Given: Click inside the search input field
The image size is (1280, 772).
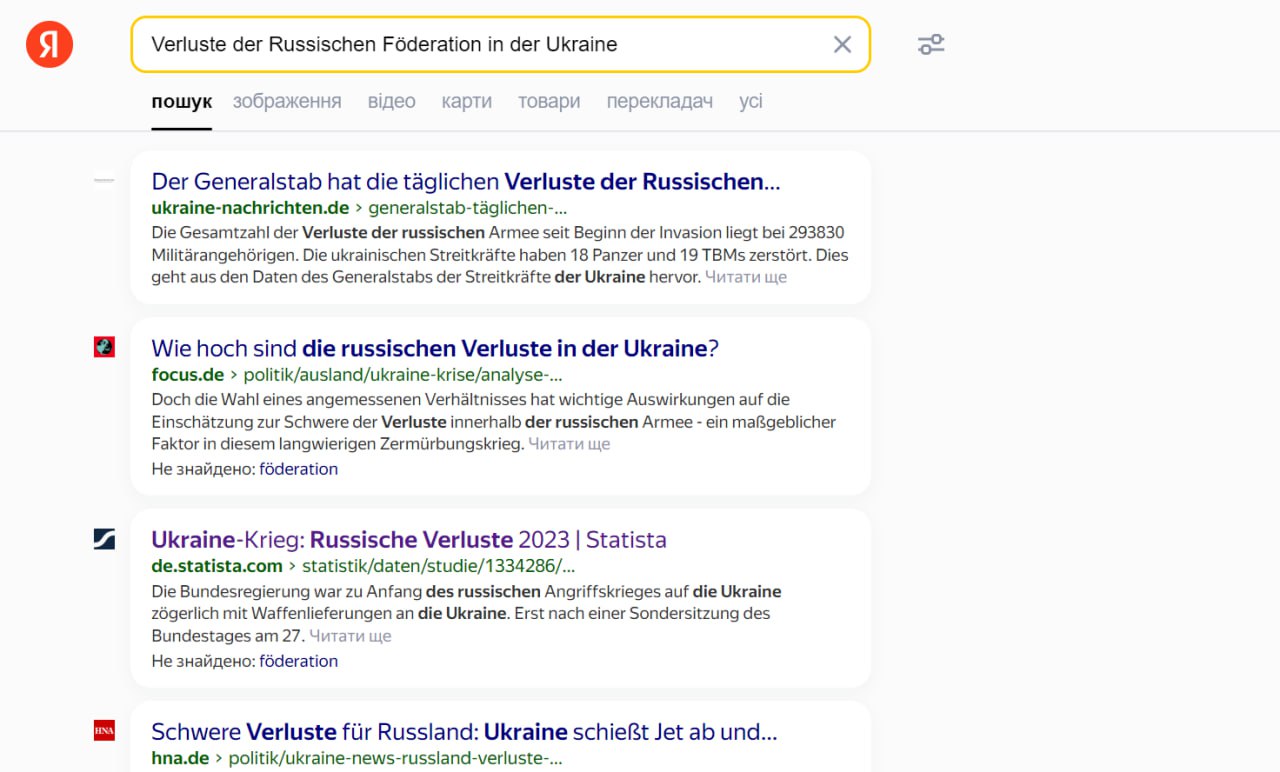Looking at the screenshot, I should [x=480, y=45].
